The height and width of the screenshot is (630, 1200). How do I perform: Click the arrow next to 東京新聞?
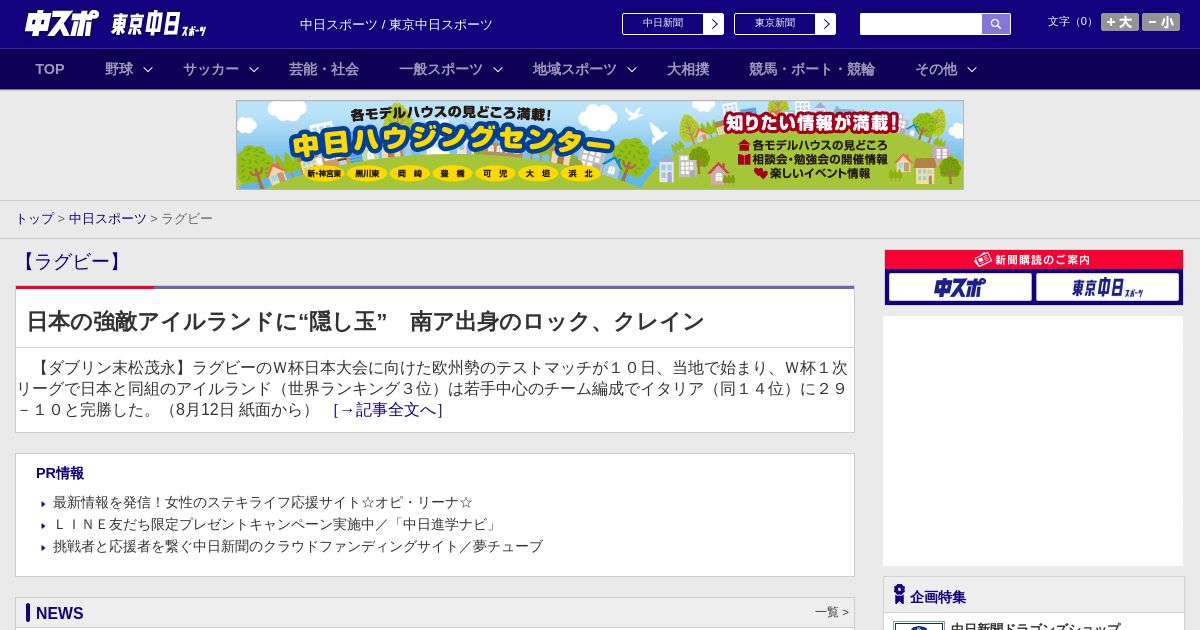tap(826, 24)
